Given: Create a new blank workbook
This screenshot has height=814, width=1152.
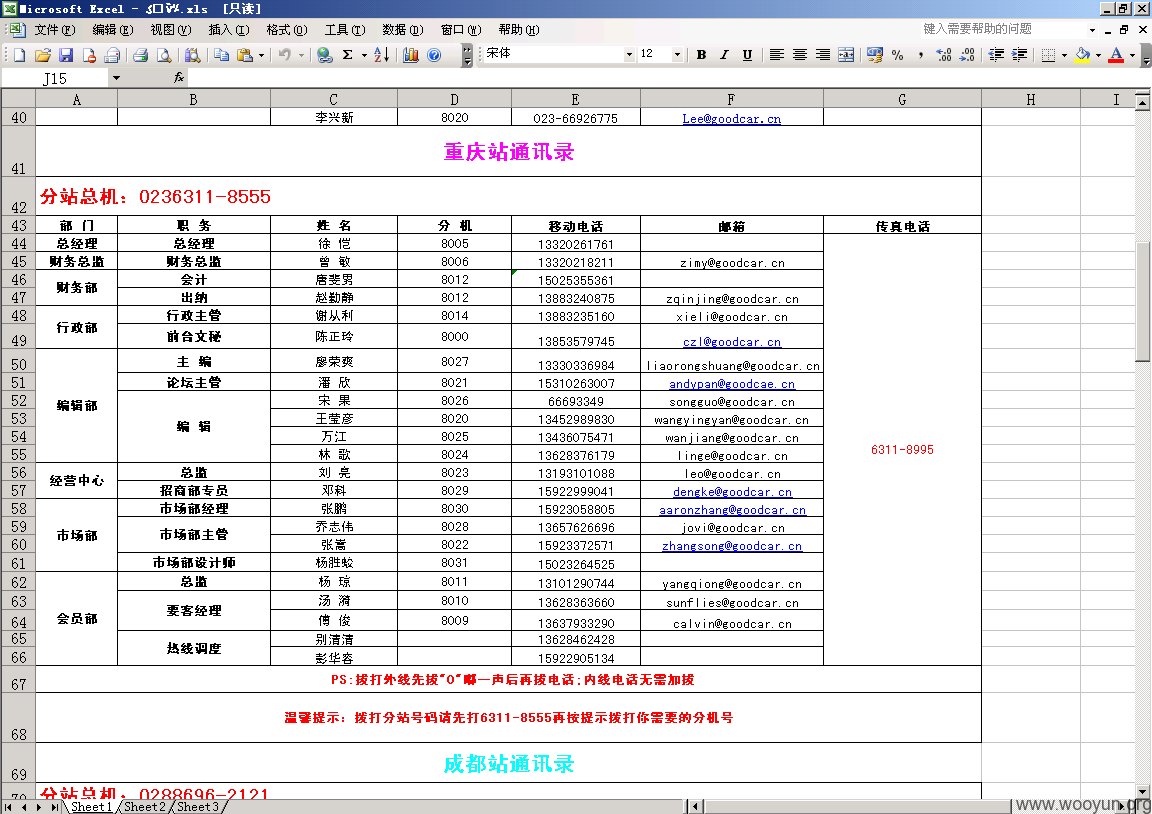Looking at the screenshot, I should 20,55.
